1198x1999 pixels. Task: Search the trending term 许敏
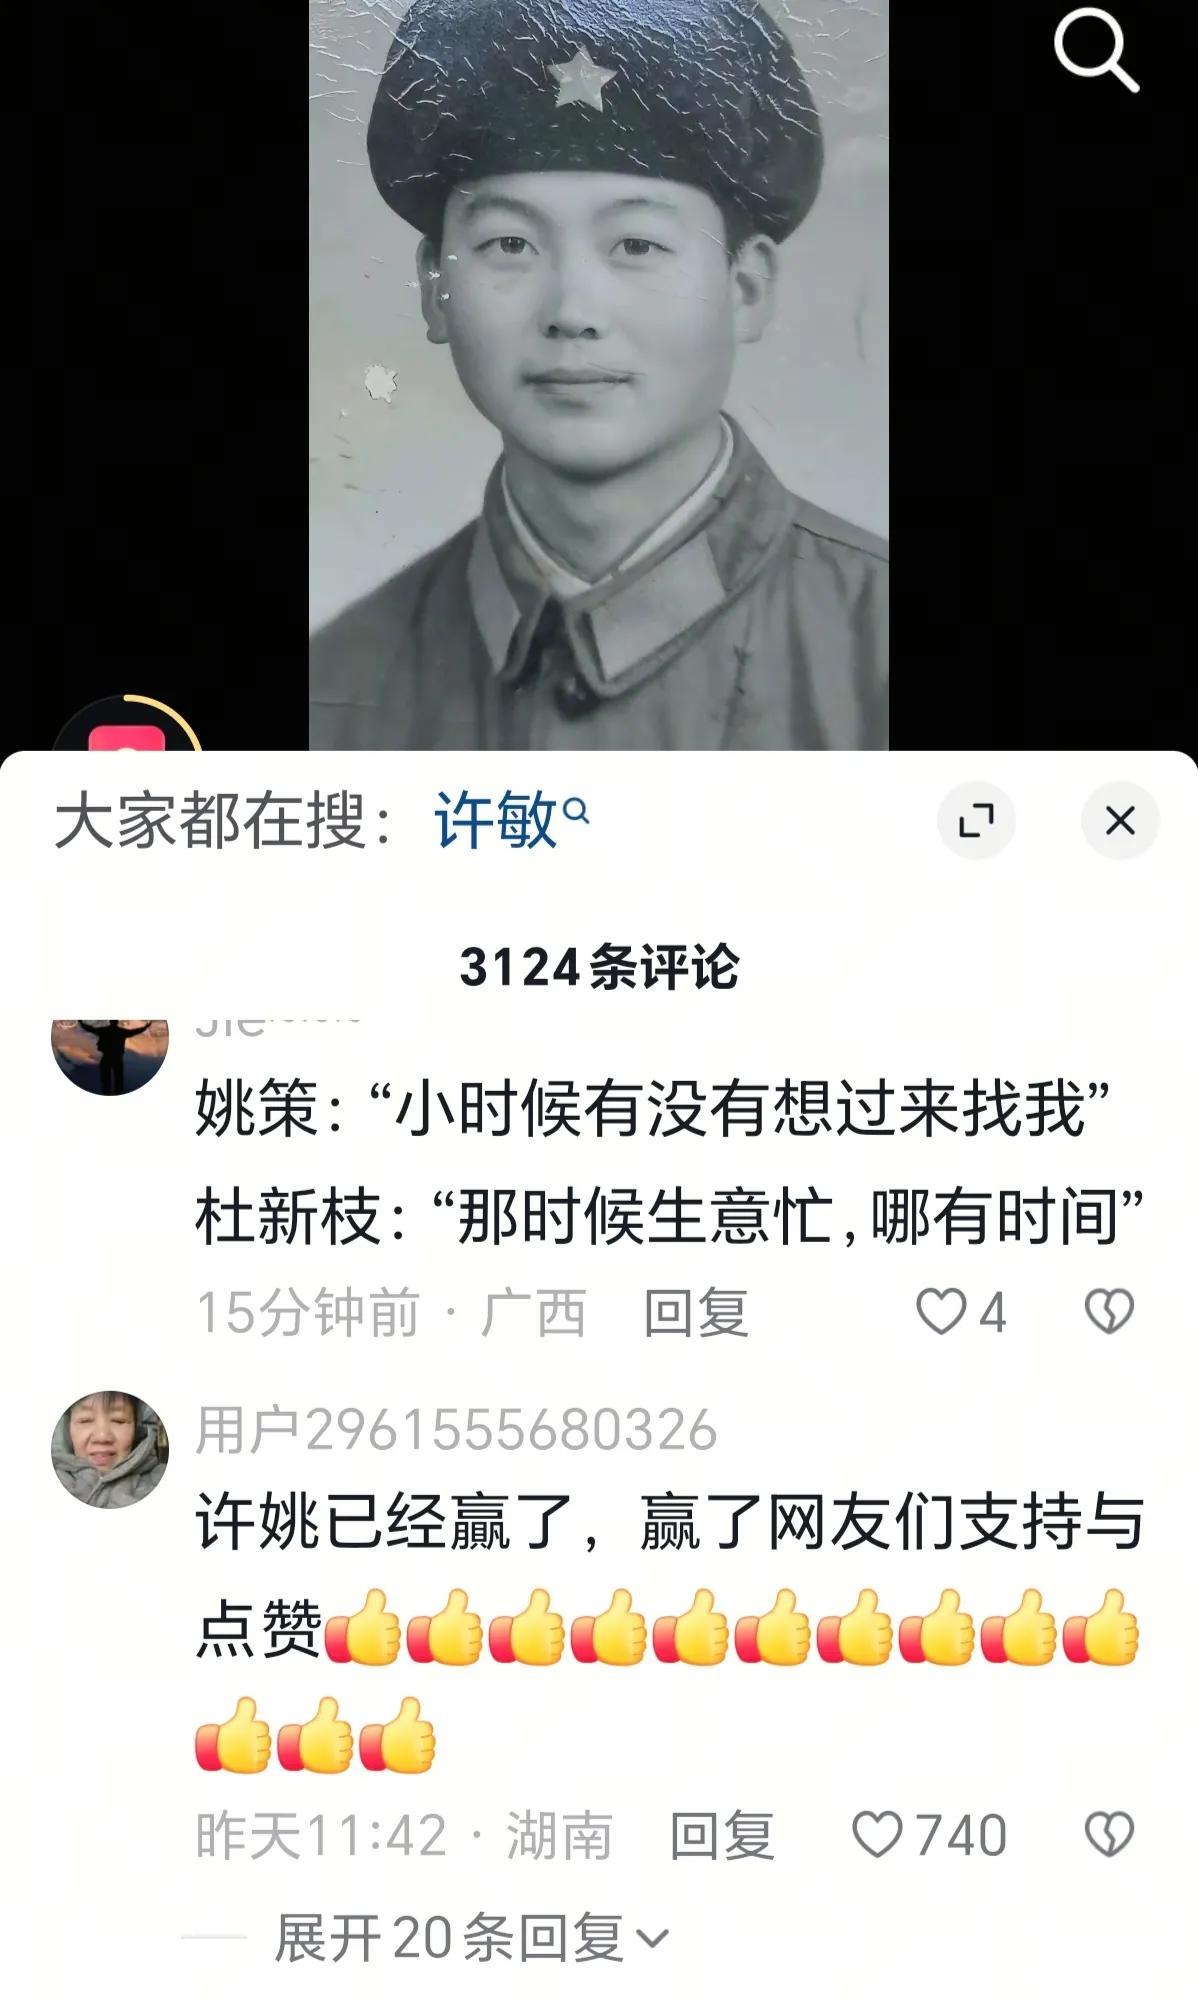[x=495, y=821]
